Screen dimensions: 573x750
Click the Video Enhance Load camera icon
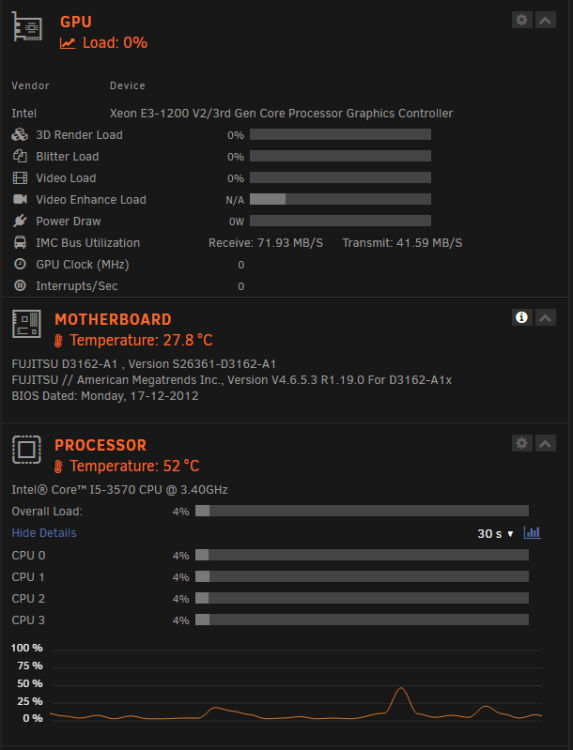tap(20, 199)
